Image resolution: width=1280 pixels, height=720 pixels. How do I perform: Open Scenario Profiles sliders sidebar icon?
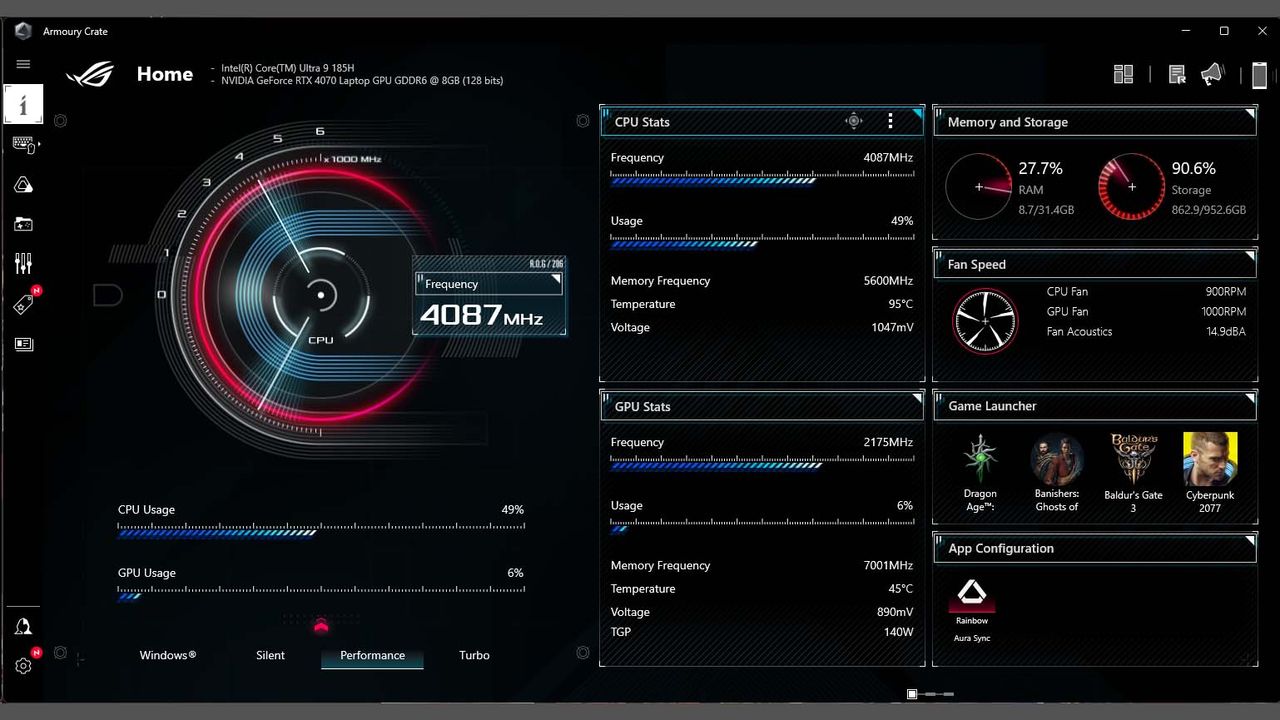[x=23, y=264]
